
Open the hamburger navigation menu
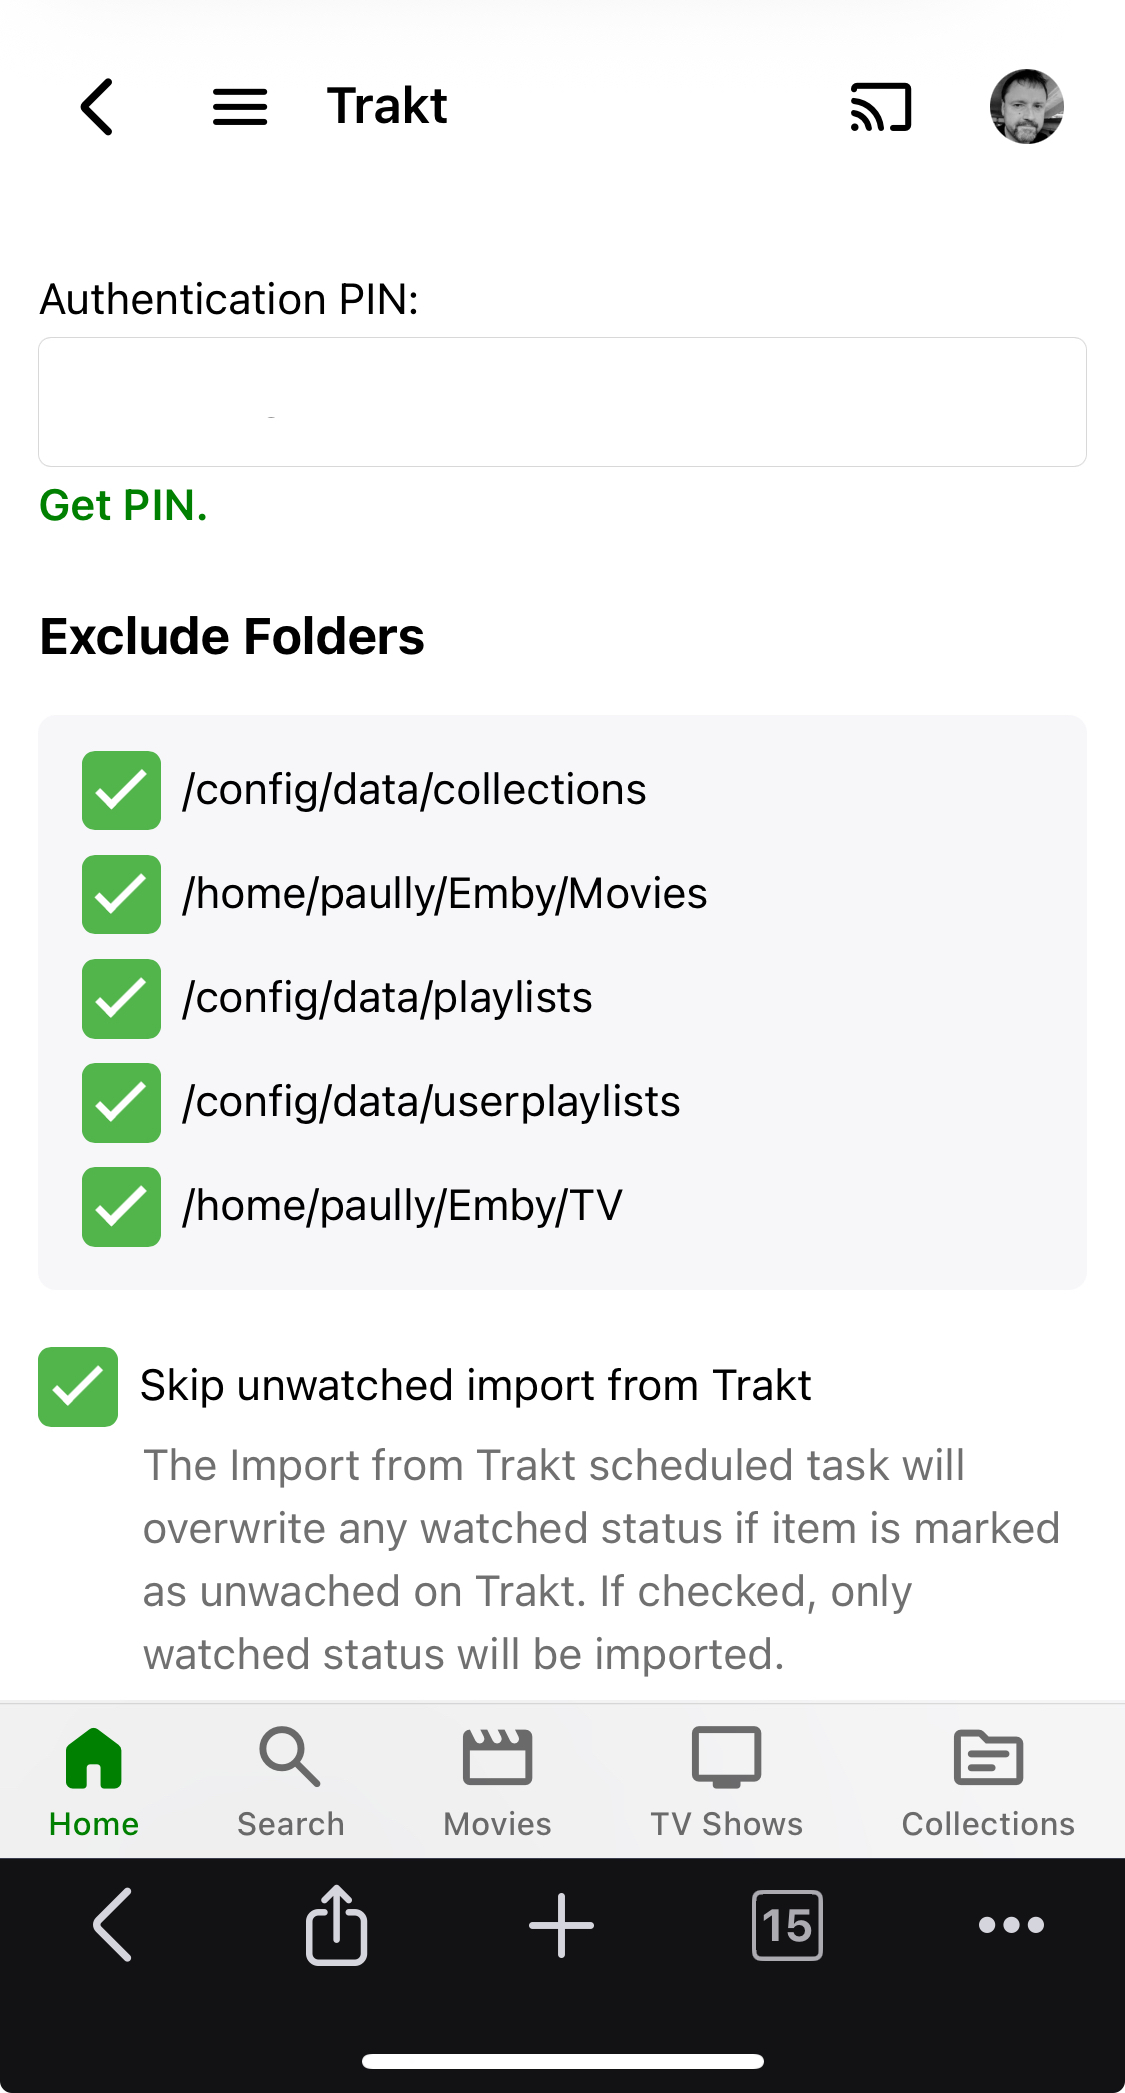pos(240,107)
